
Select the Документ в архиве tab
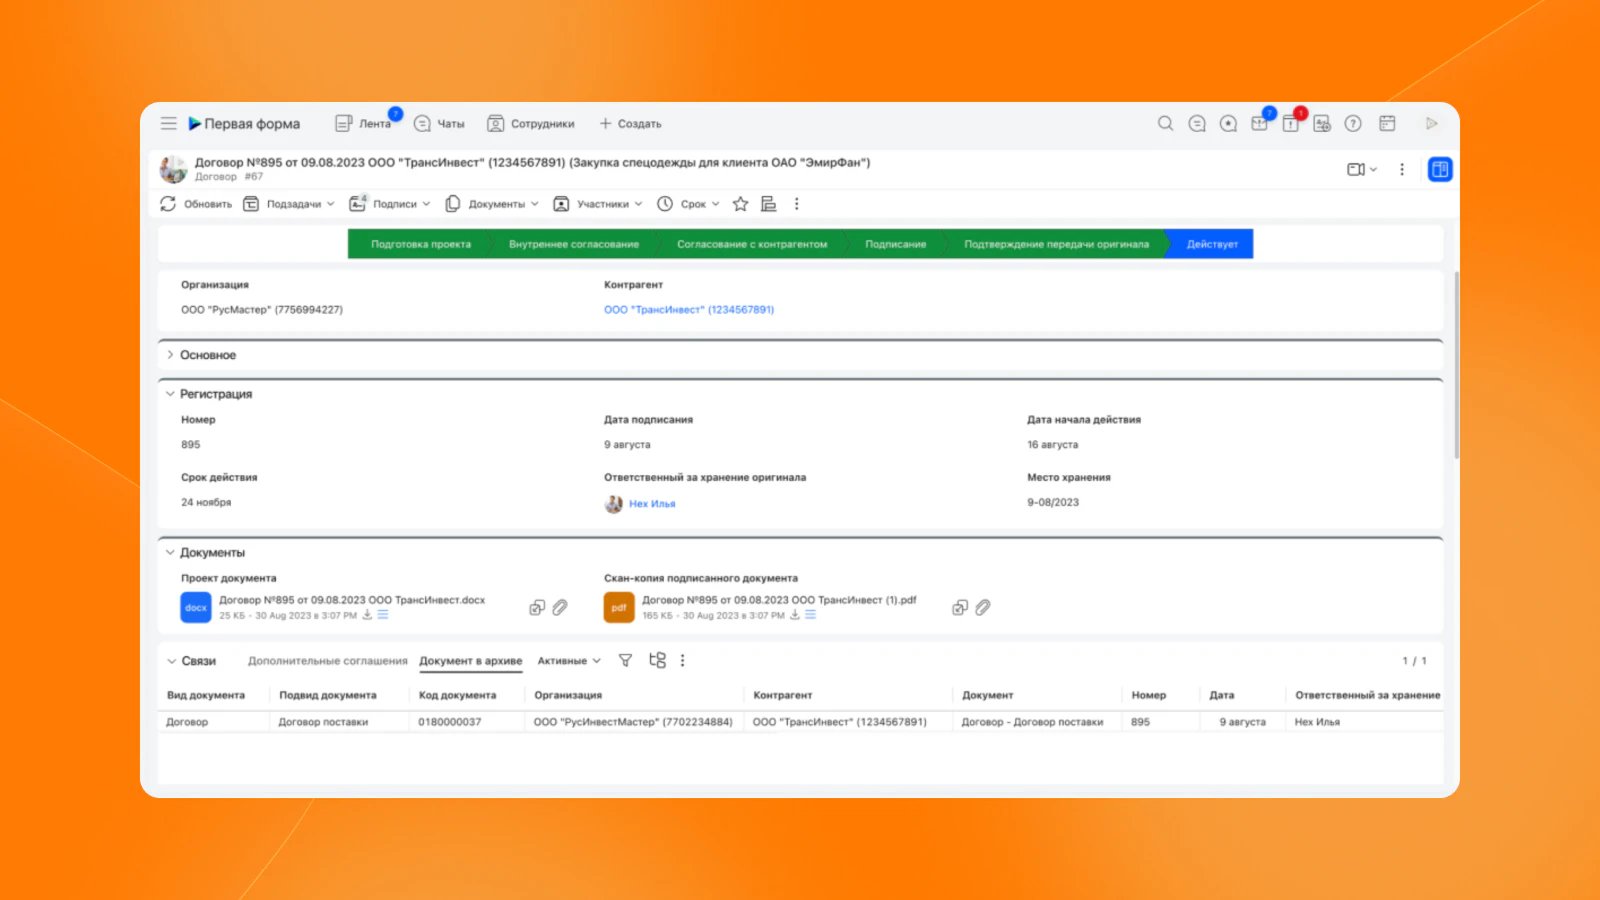pyautogui.click(x=471, y=661)
